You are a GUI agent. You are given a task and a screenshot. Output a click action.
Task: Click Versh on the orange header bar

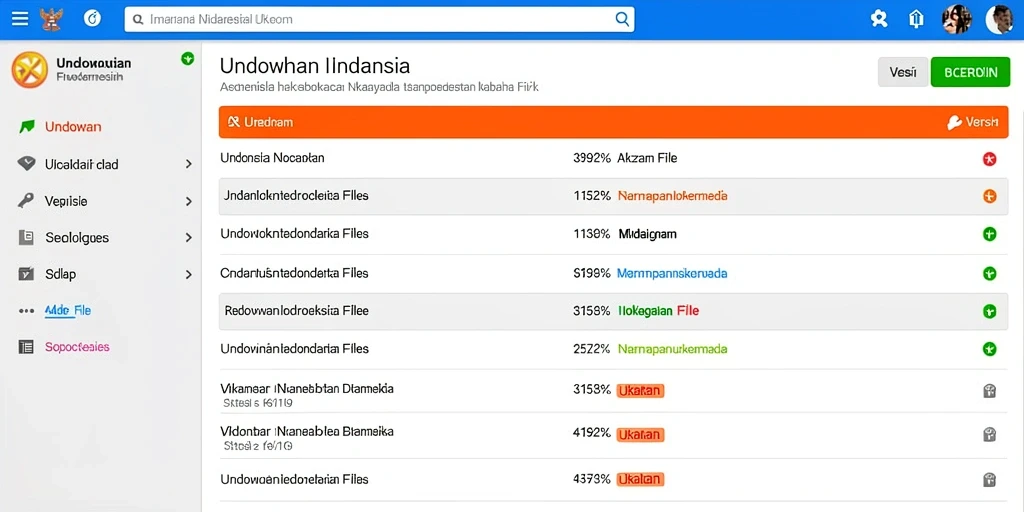click(972, 122)
